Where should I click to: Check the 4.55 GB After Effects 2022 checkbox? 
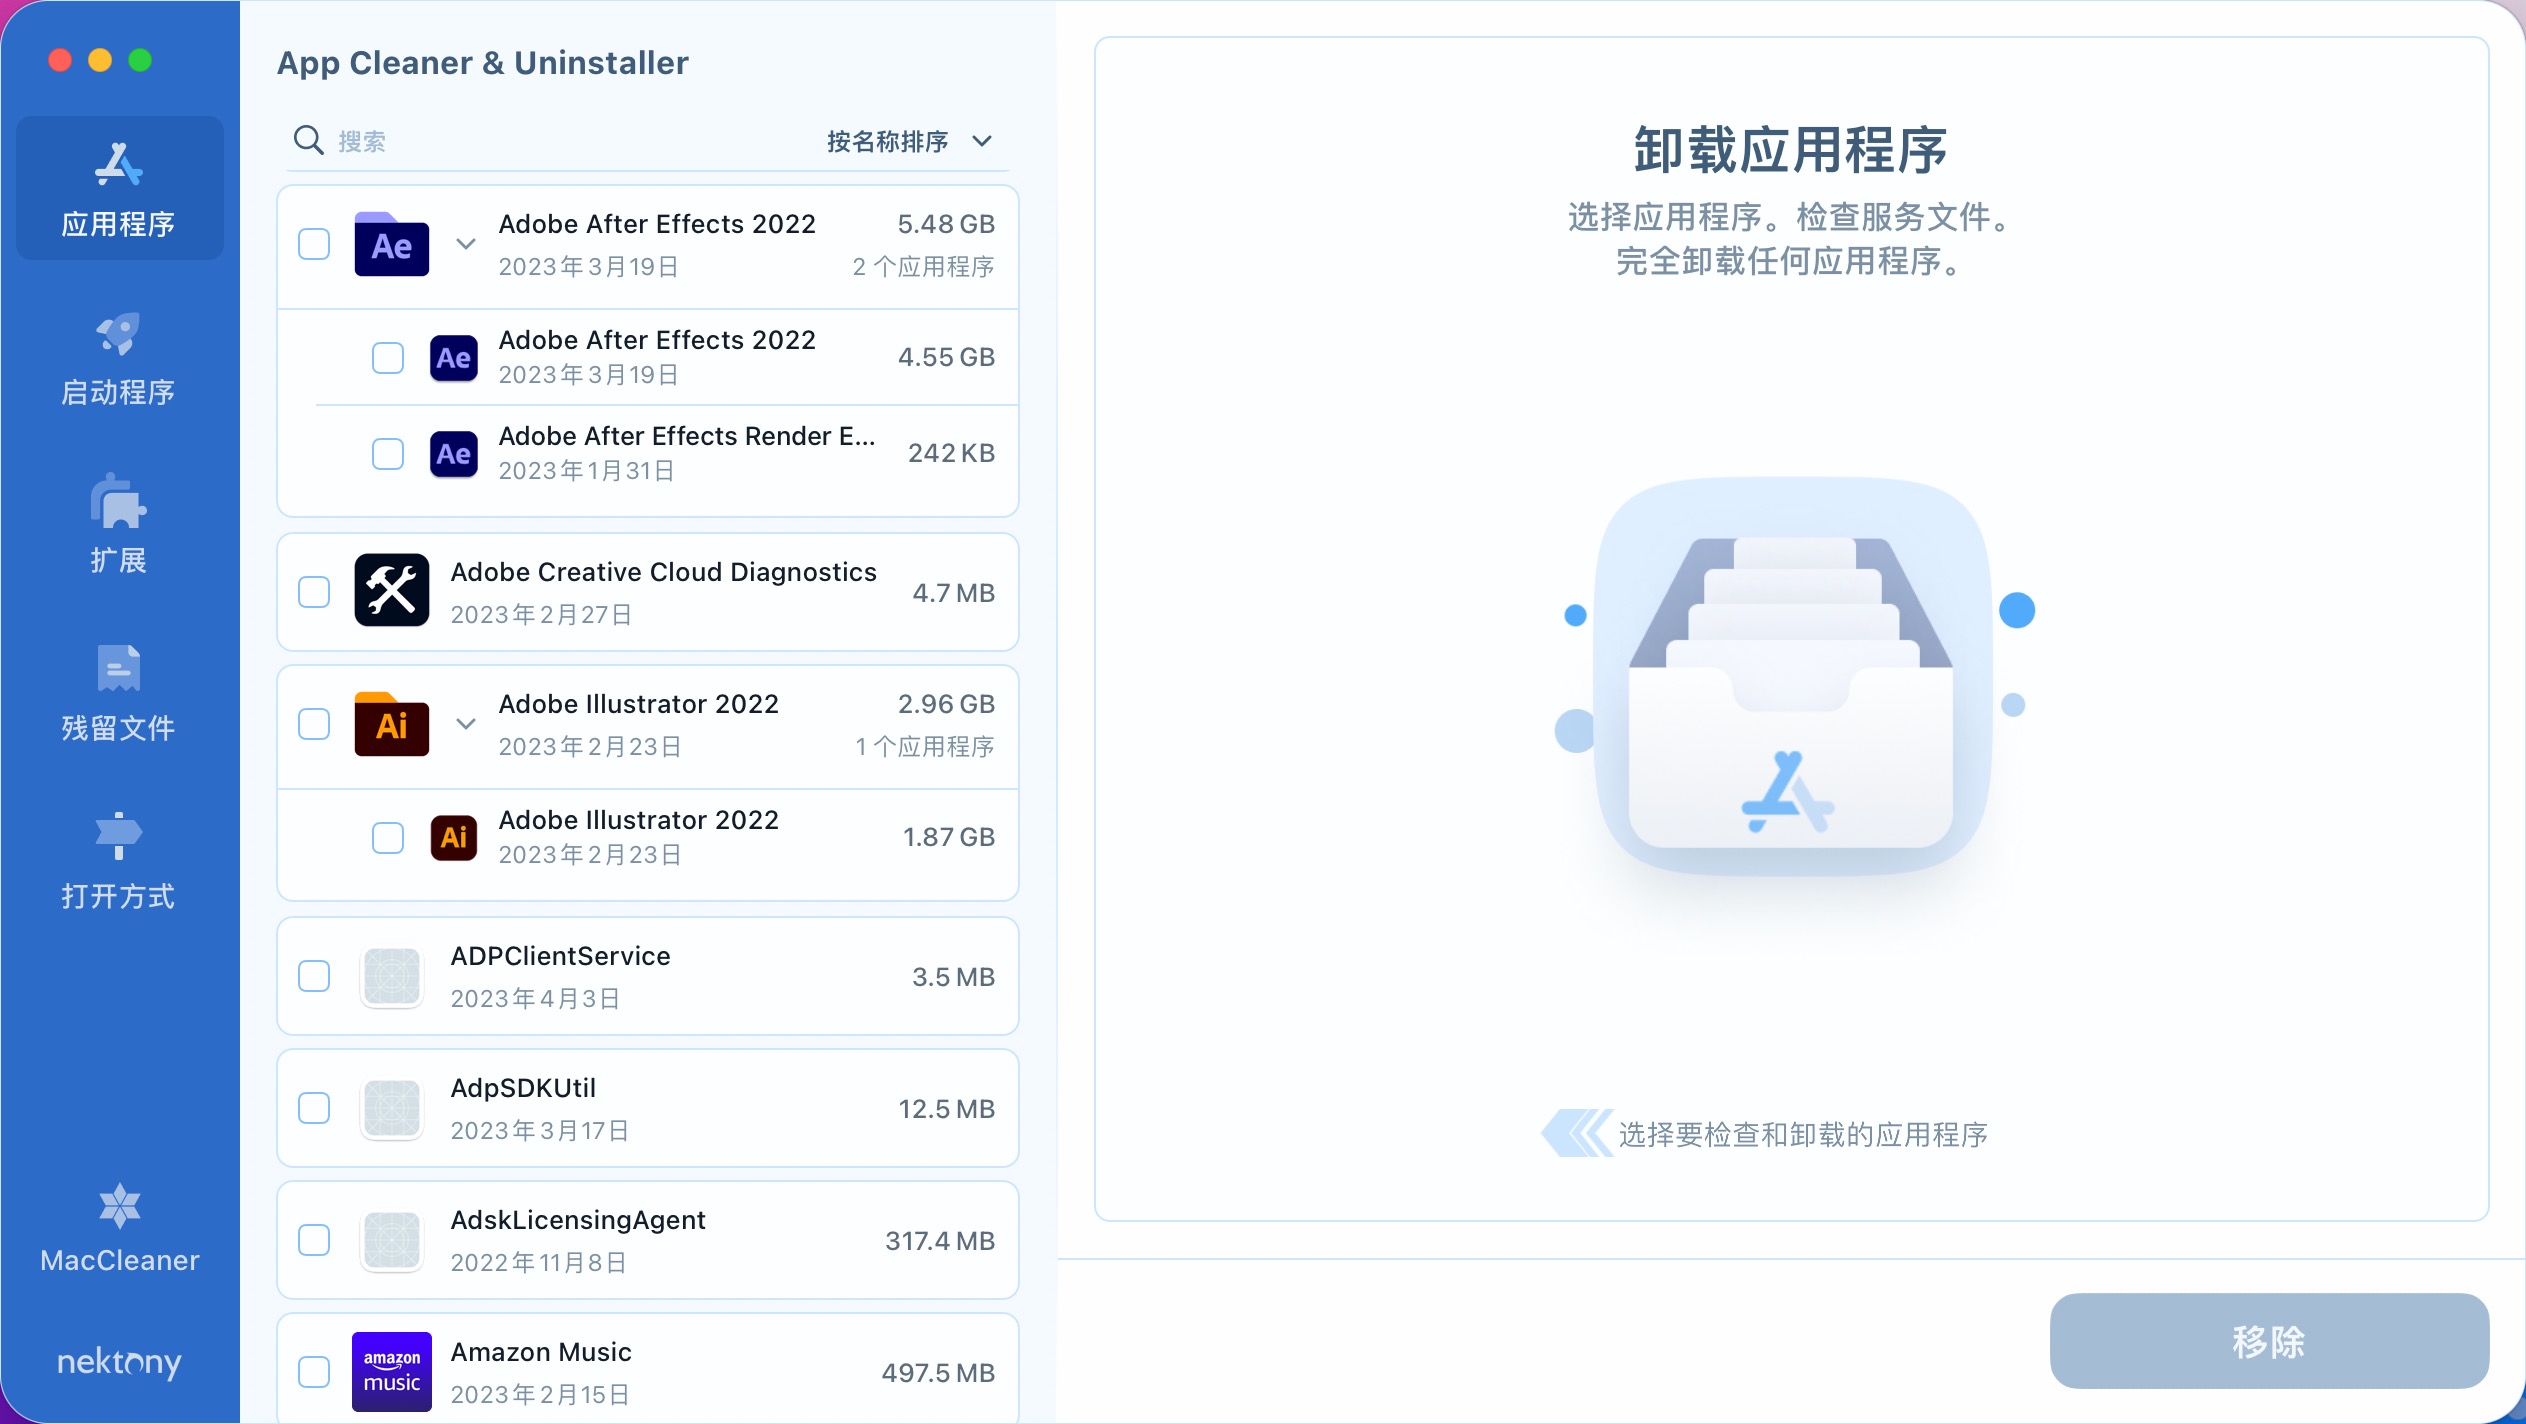(x=388, y=358)
